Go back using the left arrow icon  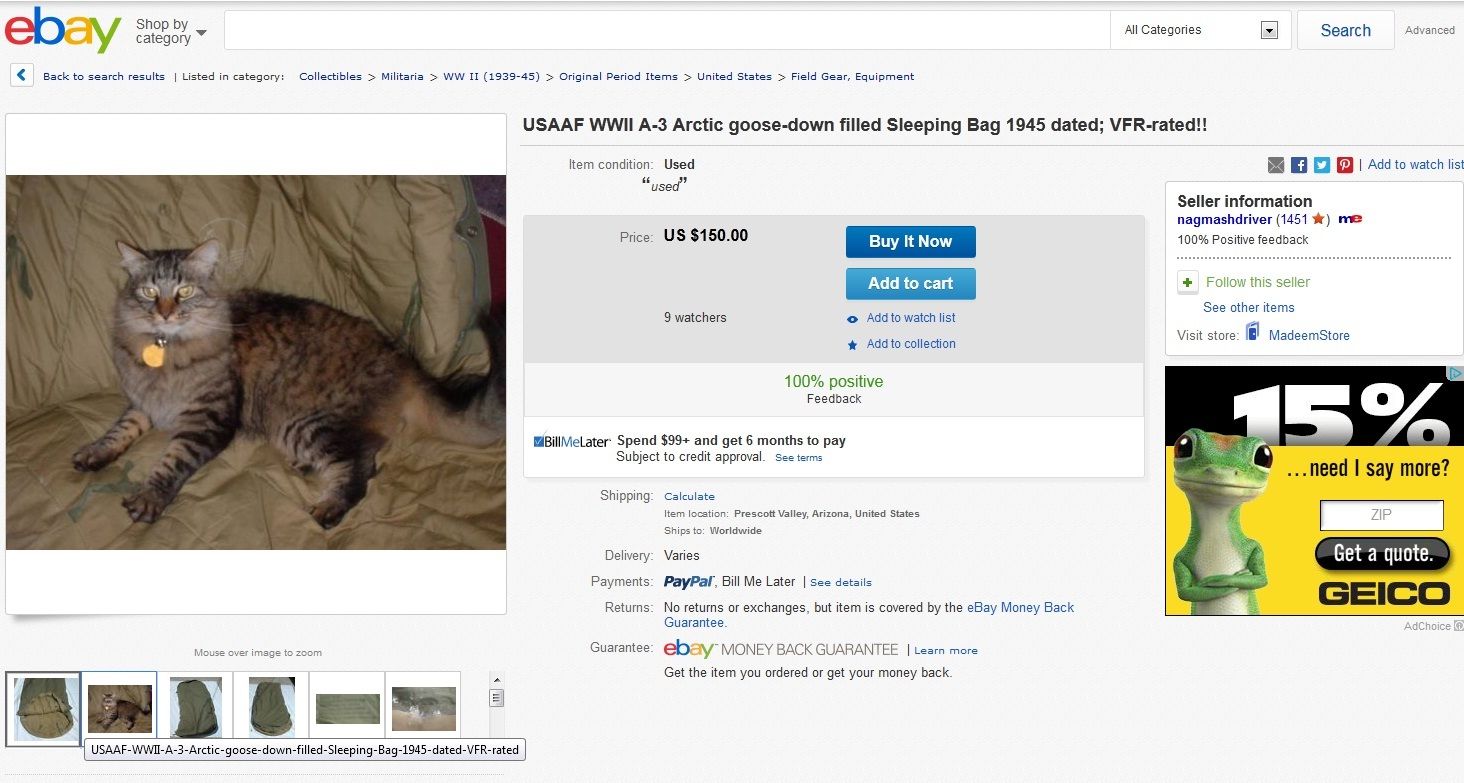pos(22,76)
